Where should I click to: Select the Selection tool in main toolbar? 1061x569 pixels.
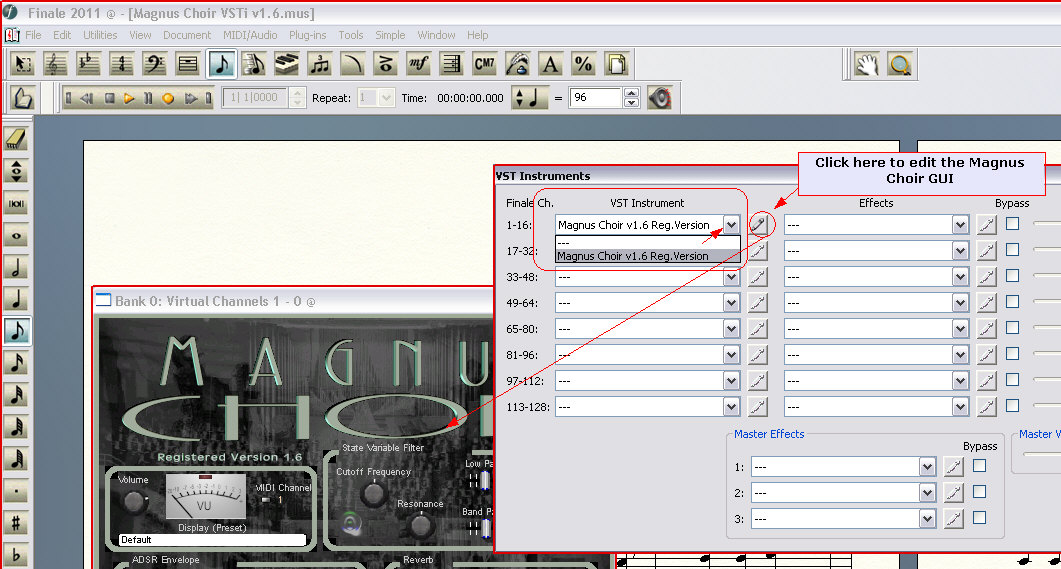click(x=24, y=64)
